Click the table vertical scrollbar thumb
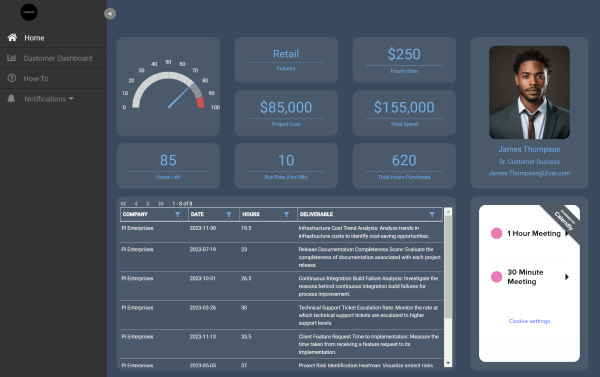This screenshot has width=600, height=377. (448, 267)
